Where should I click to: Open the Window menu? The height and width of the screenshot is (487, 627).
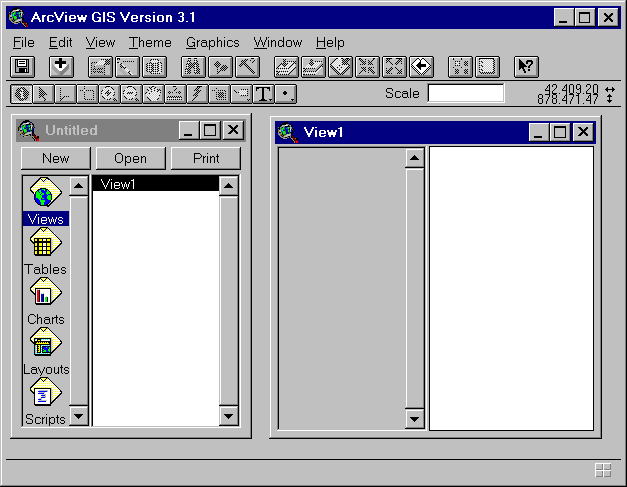(x=278, y=42)
